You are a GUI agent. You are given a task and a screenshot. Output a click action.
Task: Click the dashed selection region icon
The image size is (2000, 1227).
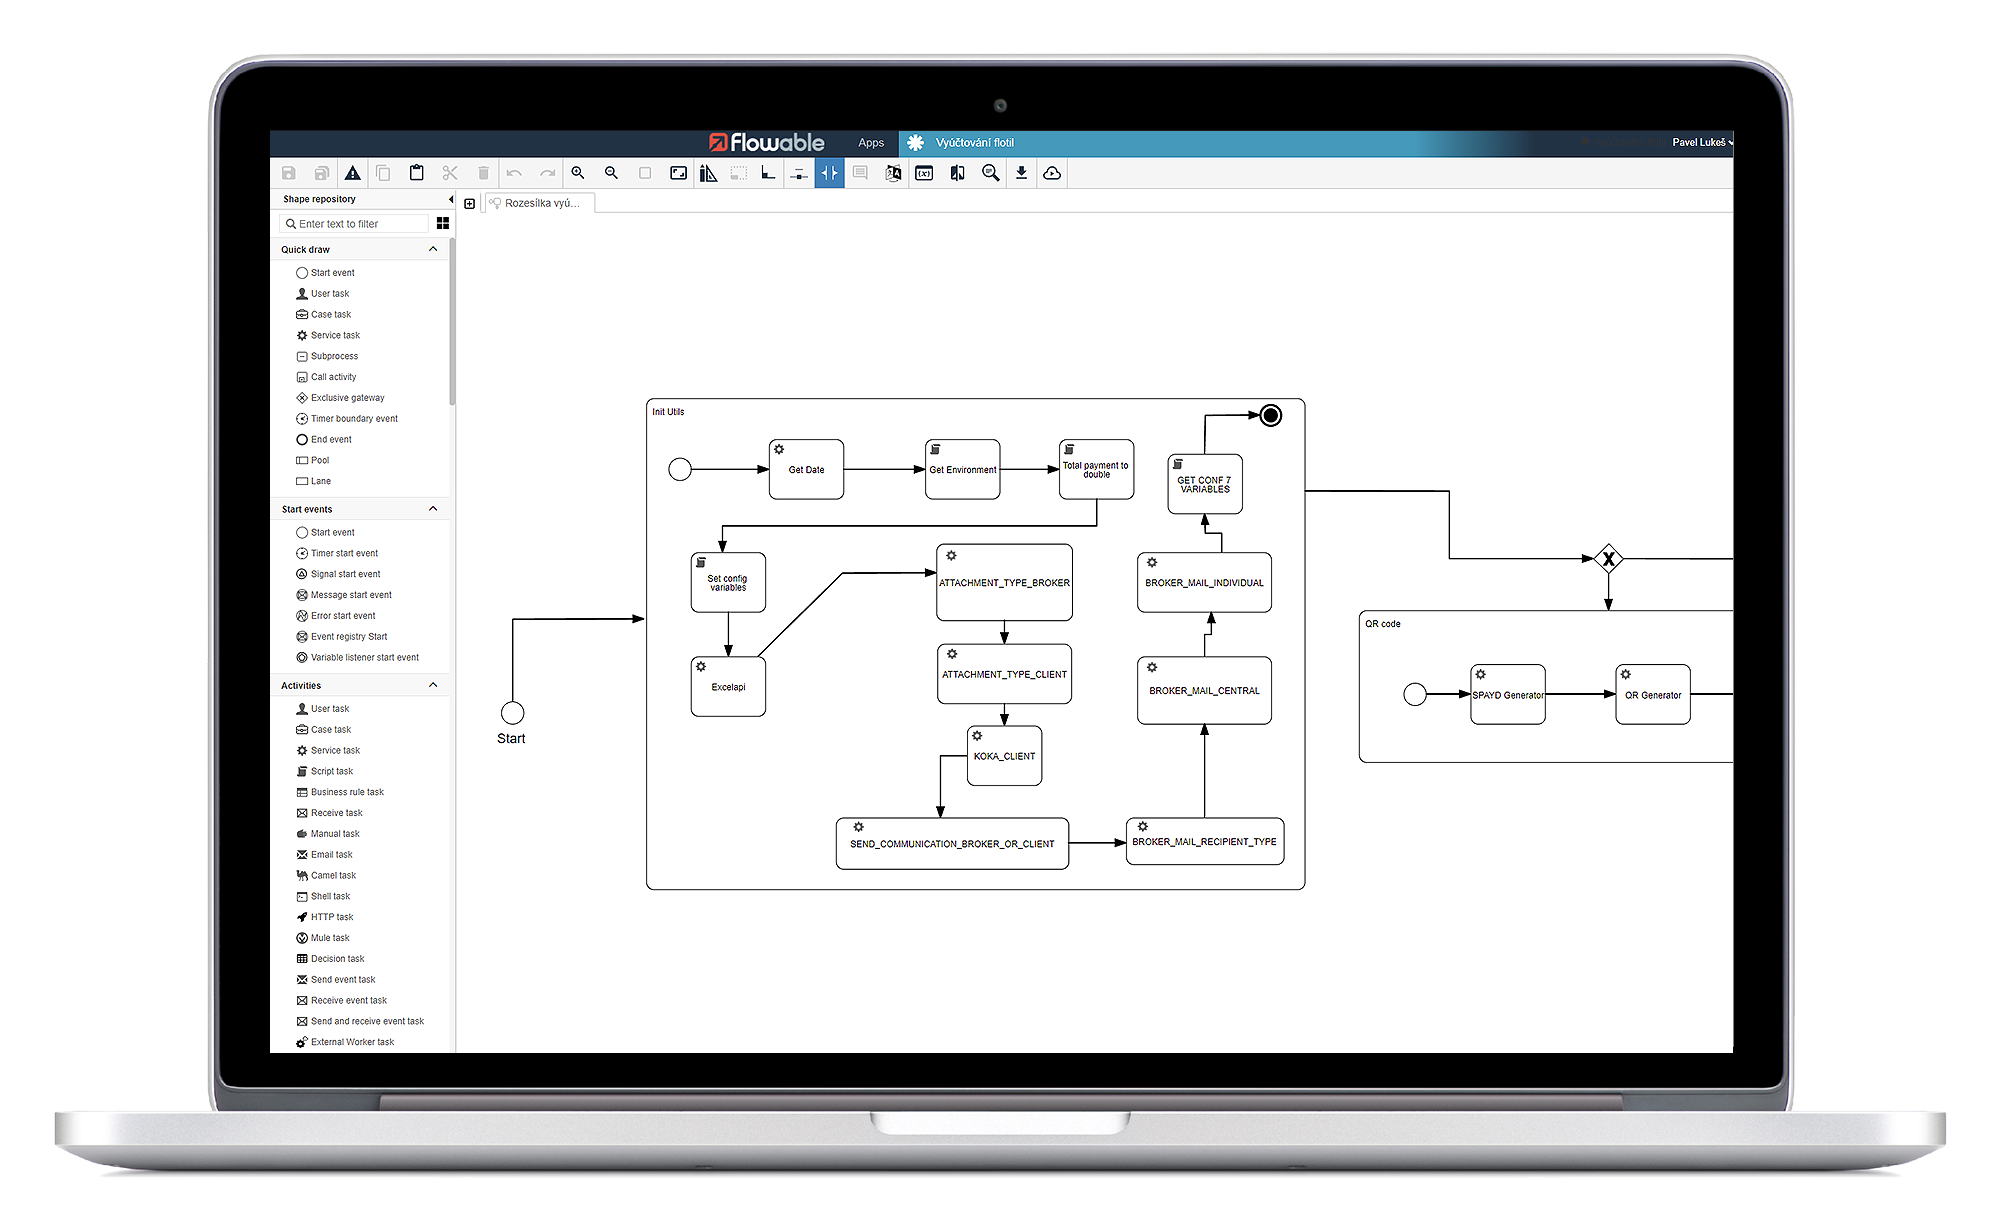click(739, 173)
